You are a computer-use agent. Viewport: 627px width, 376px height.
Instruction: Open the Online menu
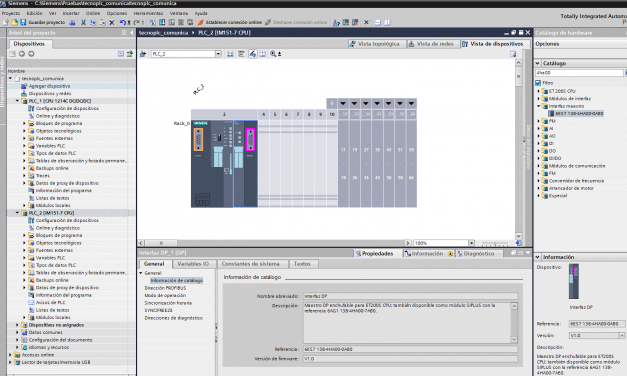click(x=93, y=13)
